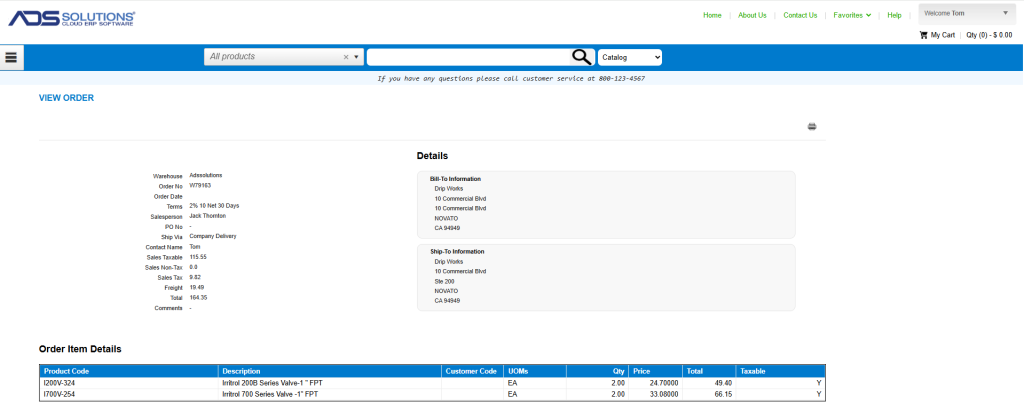Click the terms value 2% 10 Net 30 Days

[214, 206]
